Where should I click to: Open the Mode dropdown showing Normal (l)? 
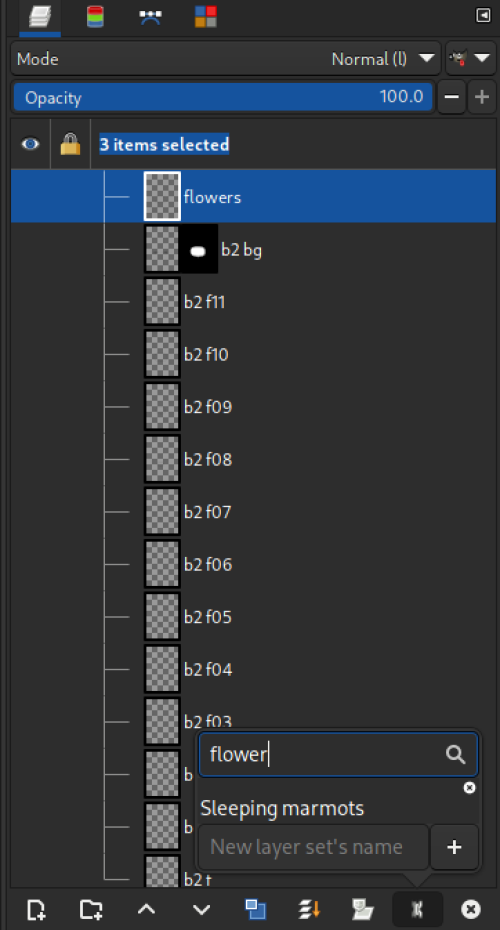pyautogui.click(x=225, y=59)
